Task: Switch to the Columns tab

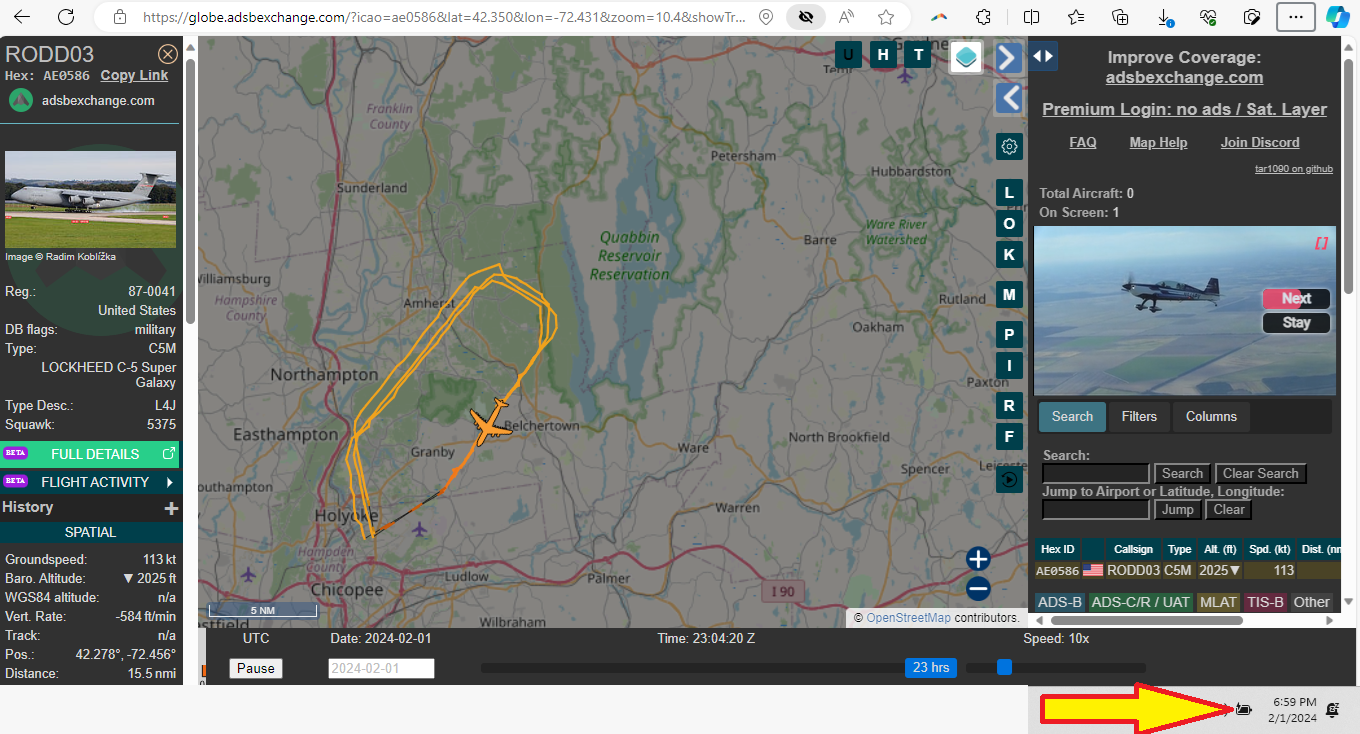Action: (x=1211, y=417)
